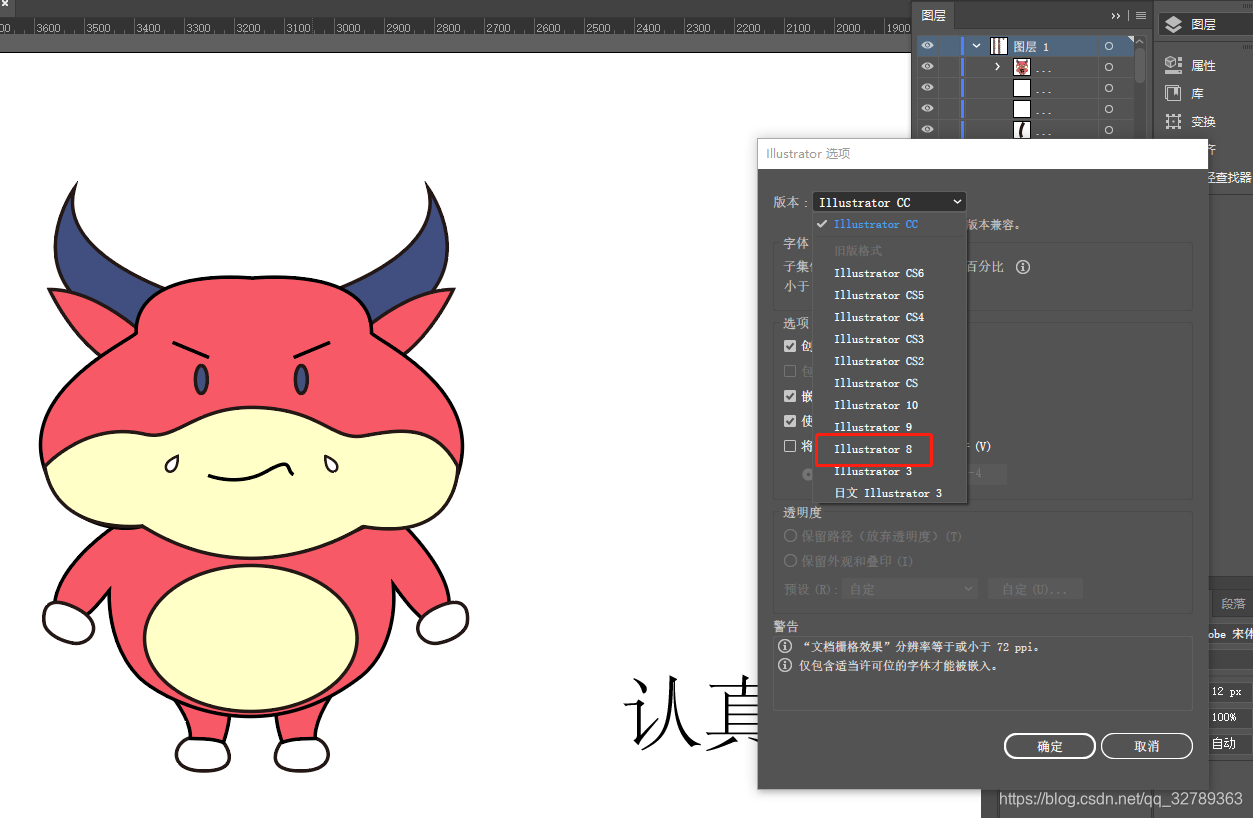1253x818 pixels.
Task: Select the 保留路径（放弃透明度） radio button
Action: [x=791, y=536]
